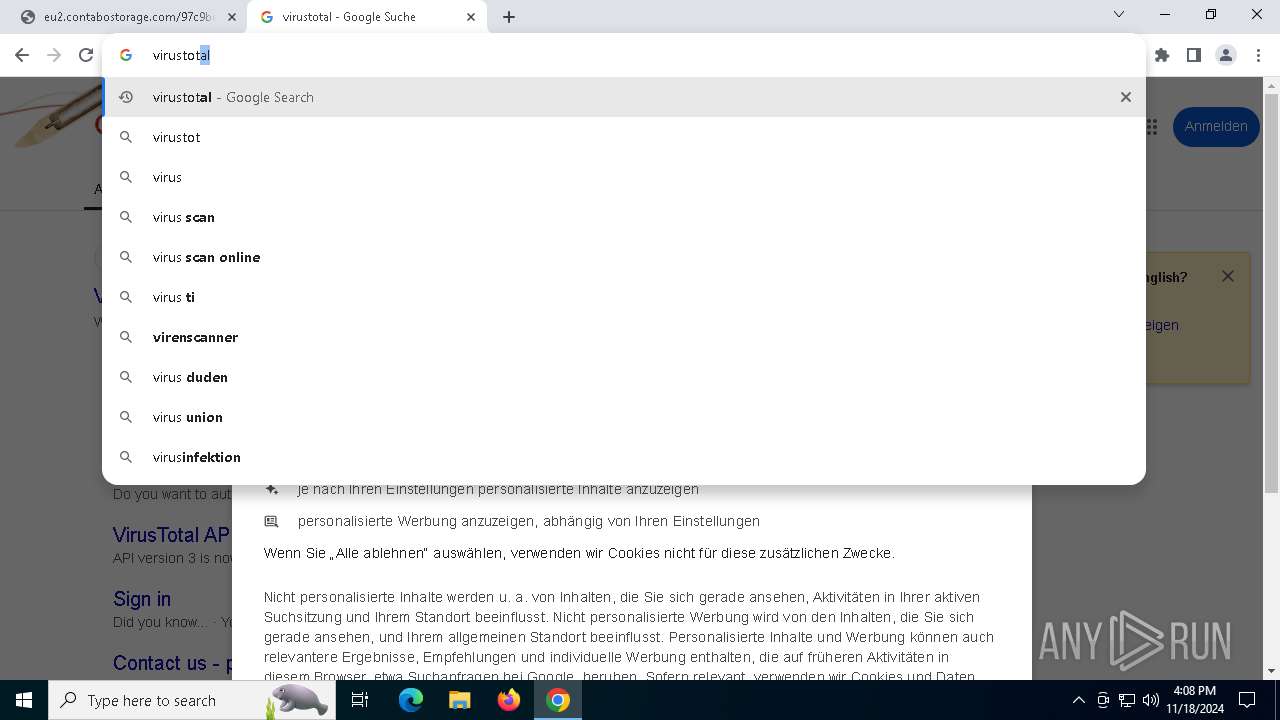The height and width of the screenshot is (720, 1280).
Task: Select the virustotal - Google Suche tab
Action: 367,17
